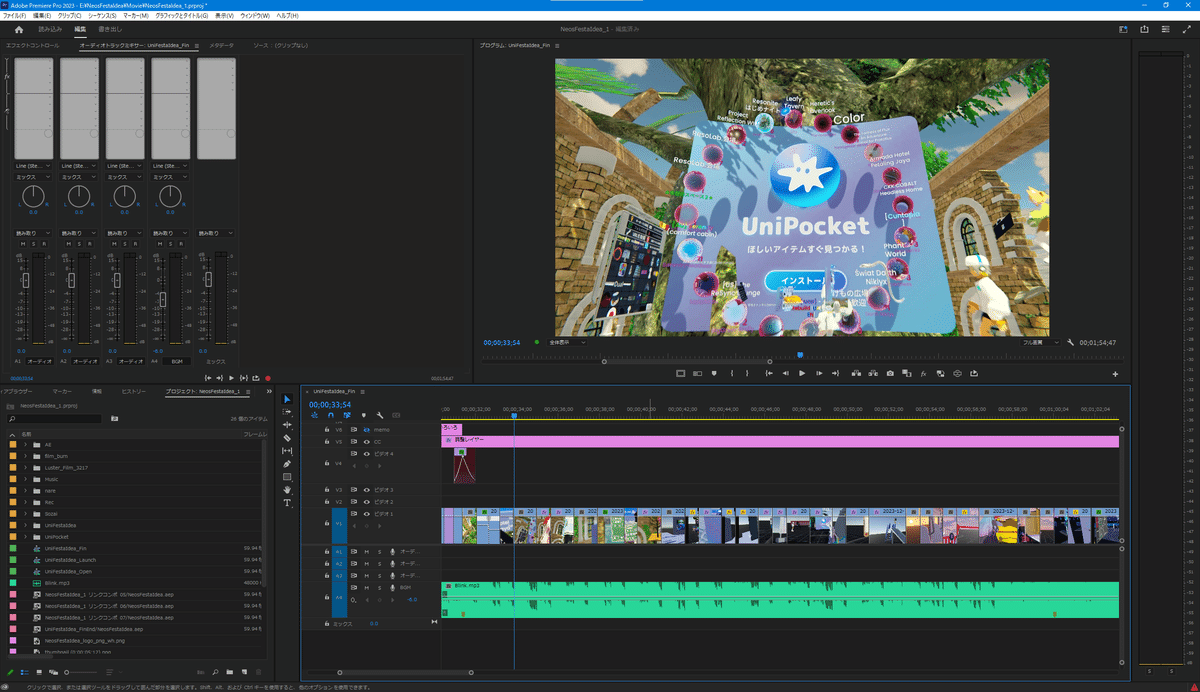Toggle timeline snap magnet icon

[331, 415]
